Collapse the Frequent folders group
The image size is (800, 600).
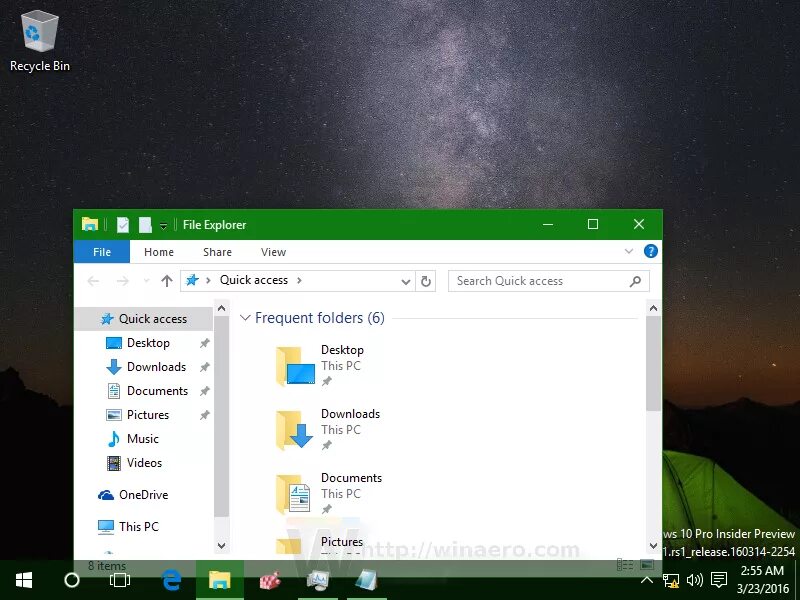click(x=245, y=318)
